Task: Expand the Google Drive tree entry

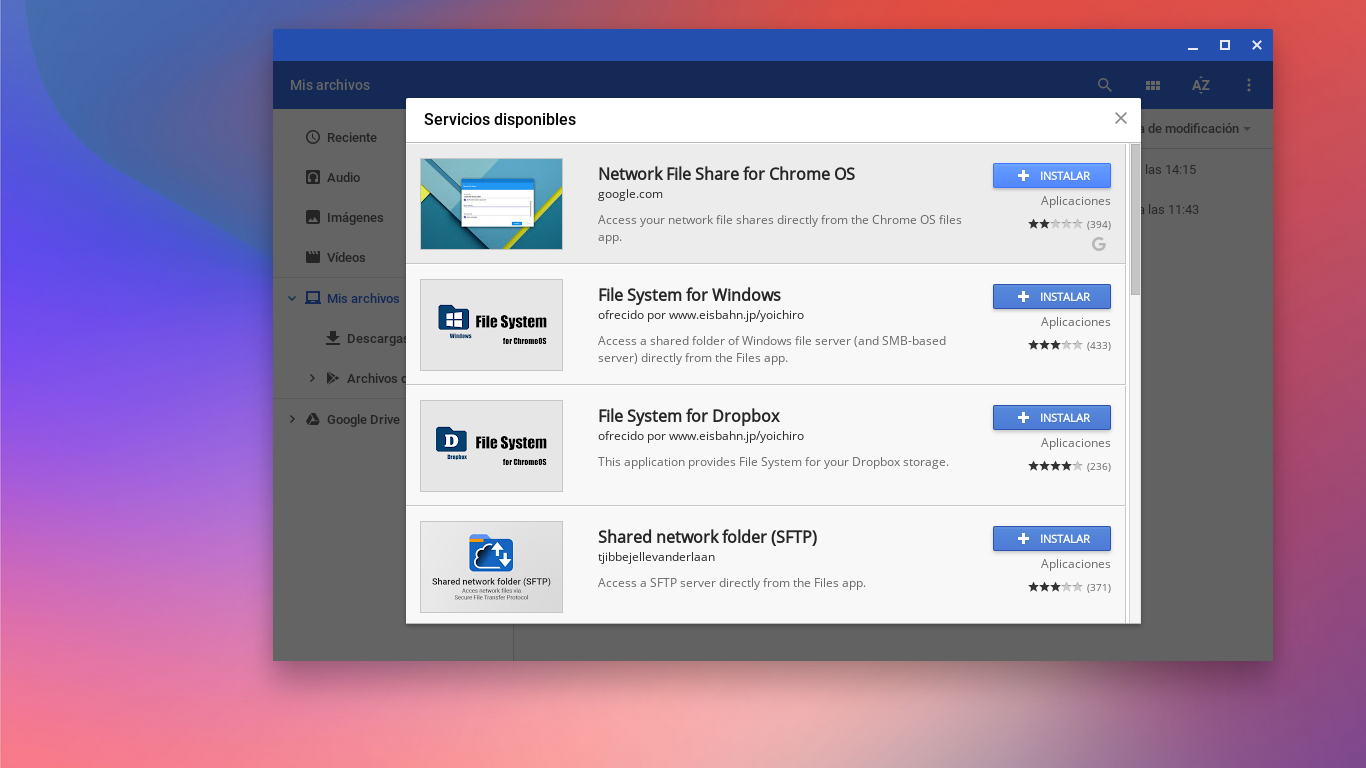Action: [x=292, y=419]
